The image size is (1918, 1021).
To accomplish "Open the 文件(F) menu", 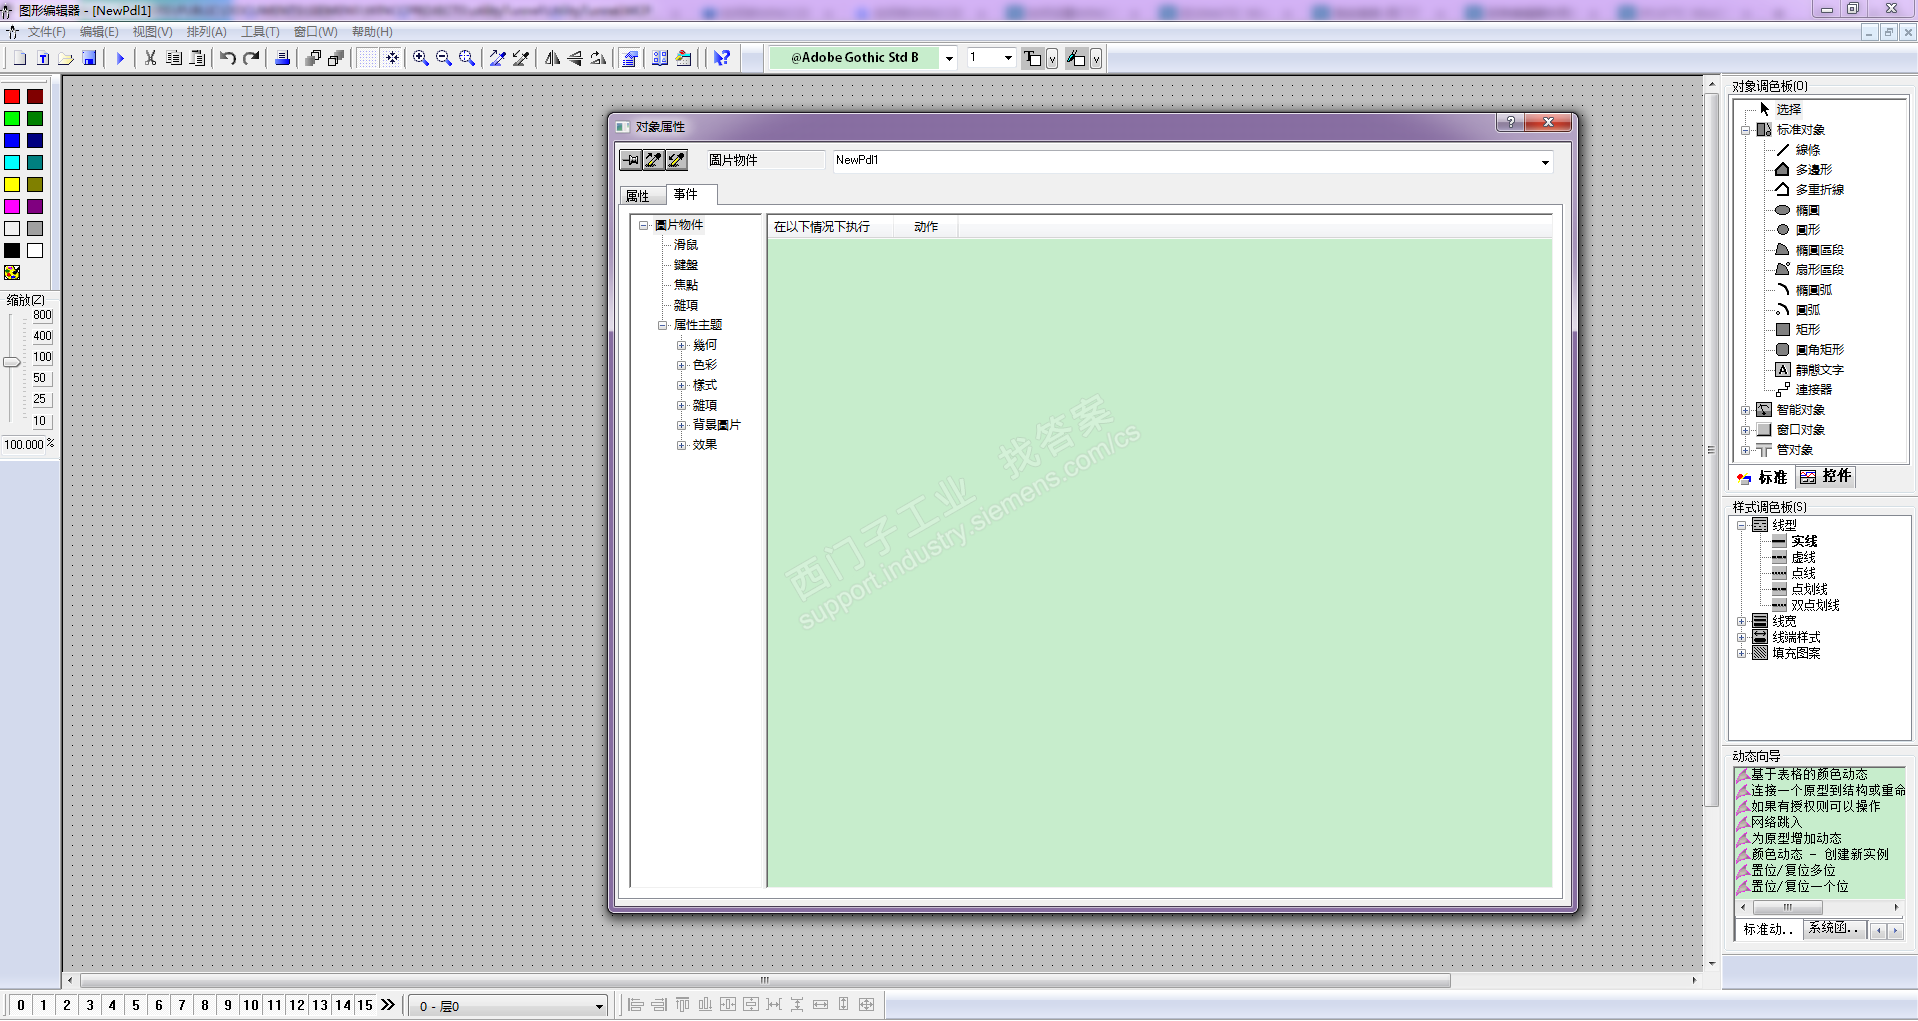I will coord(46,32).
